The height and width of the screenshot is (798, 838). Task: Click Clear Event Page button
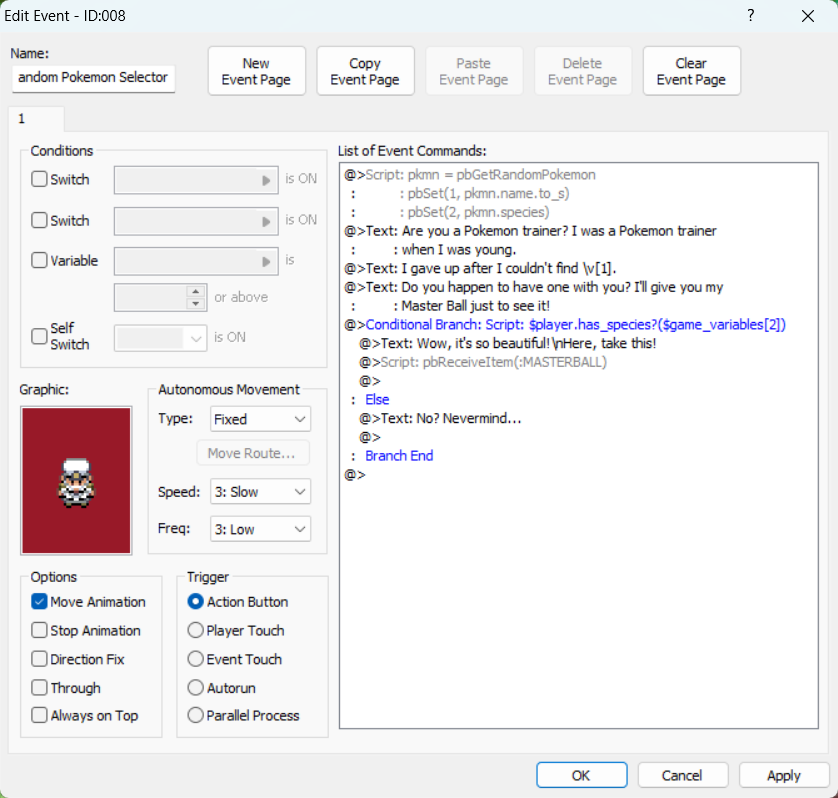[x=691, y=71]
